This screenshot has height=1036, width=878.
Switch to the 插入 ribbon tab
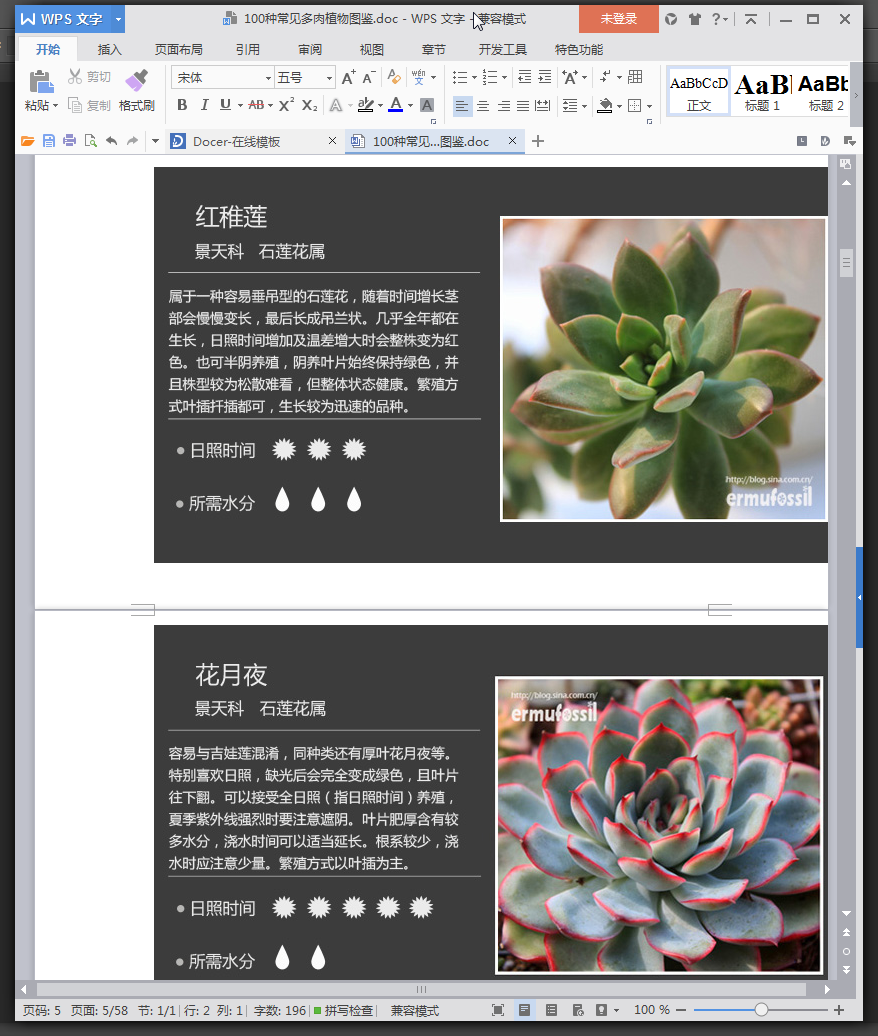coord(109,47)
